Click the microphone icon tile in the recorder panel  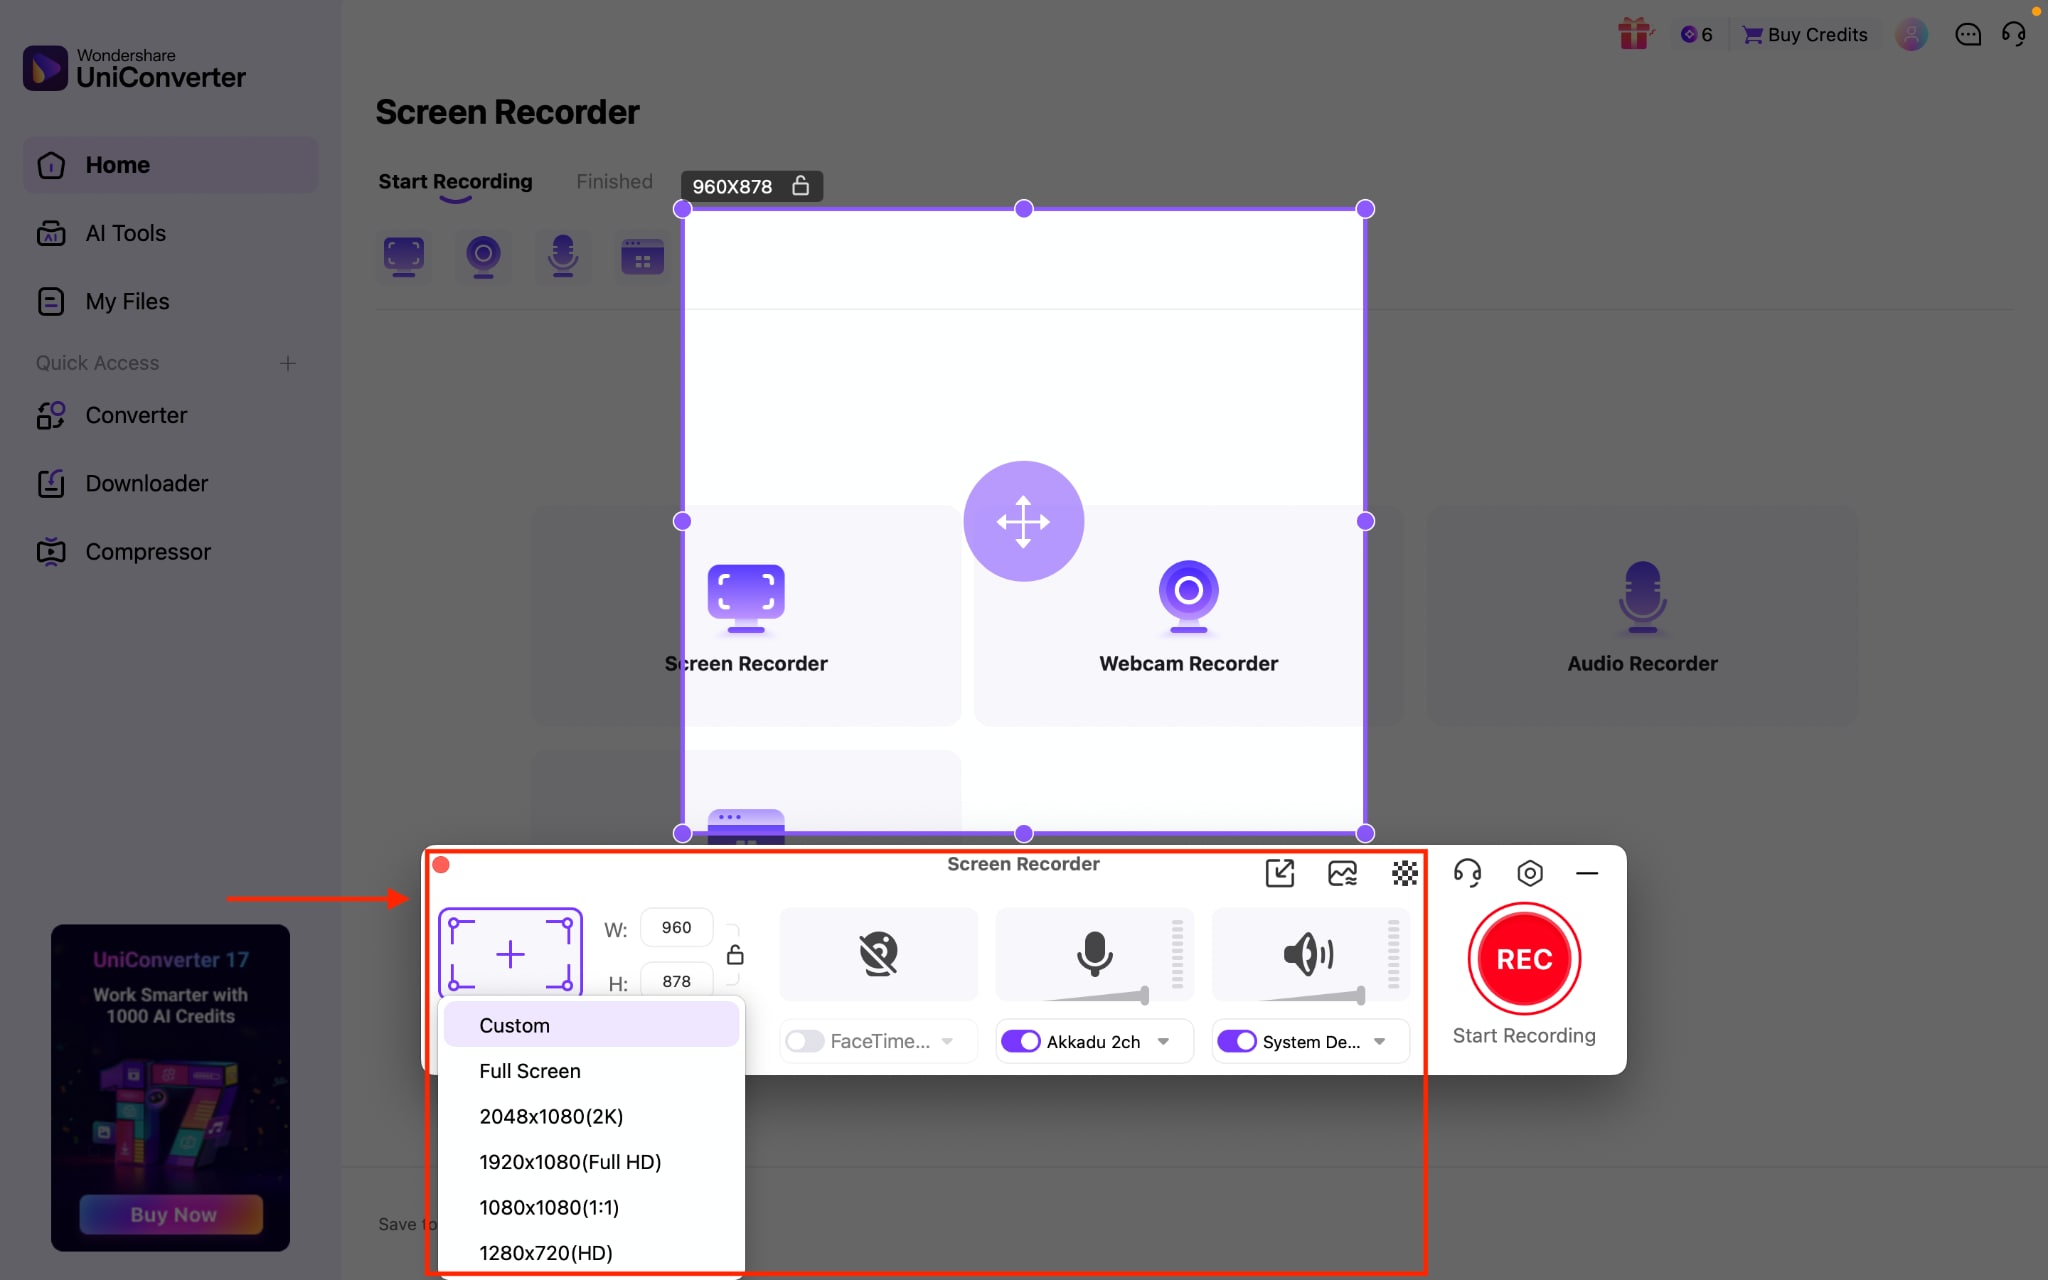pos(1095,954)
